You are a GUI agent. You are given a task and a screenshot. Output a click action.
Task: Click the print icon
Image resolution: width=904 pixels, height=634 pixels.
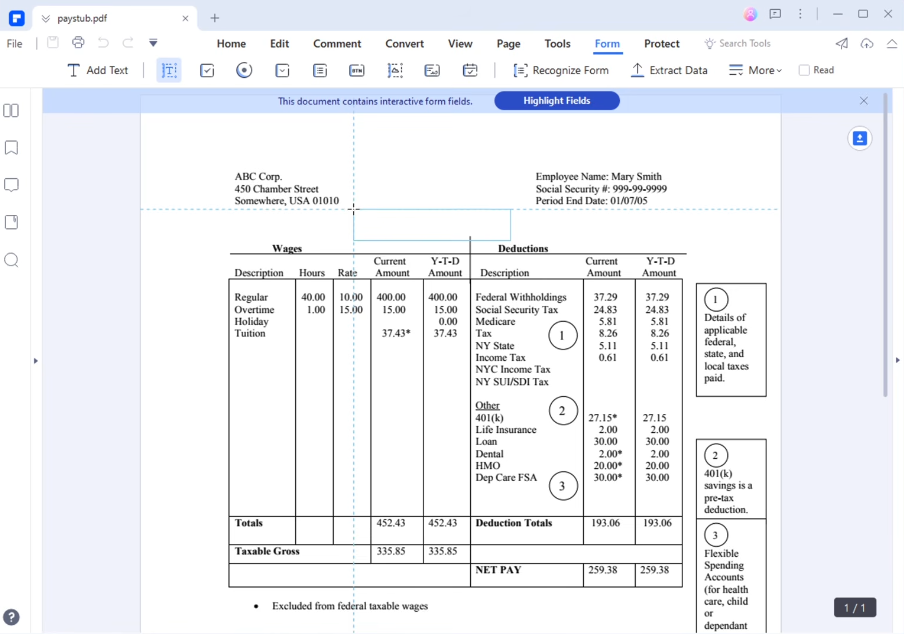click(78, 43)
